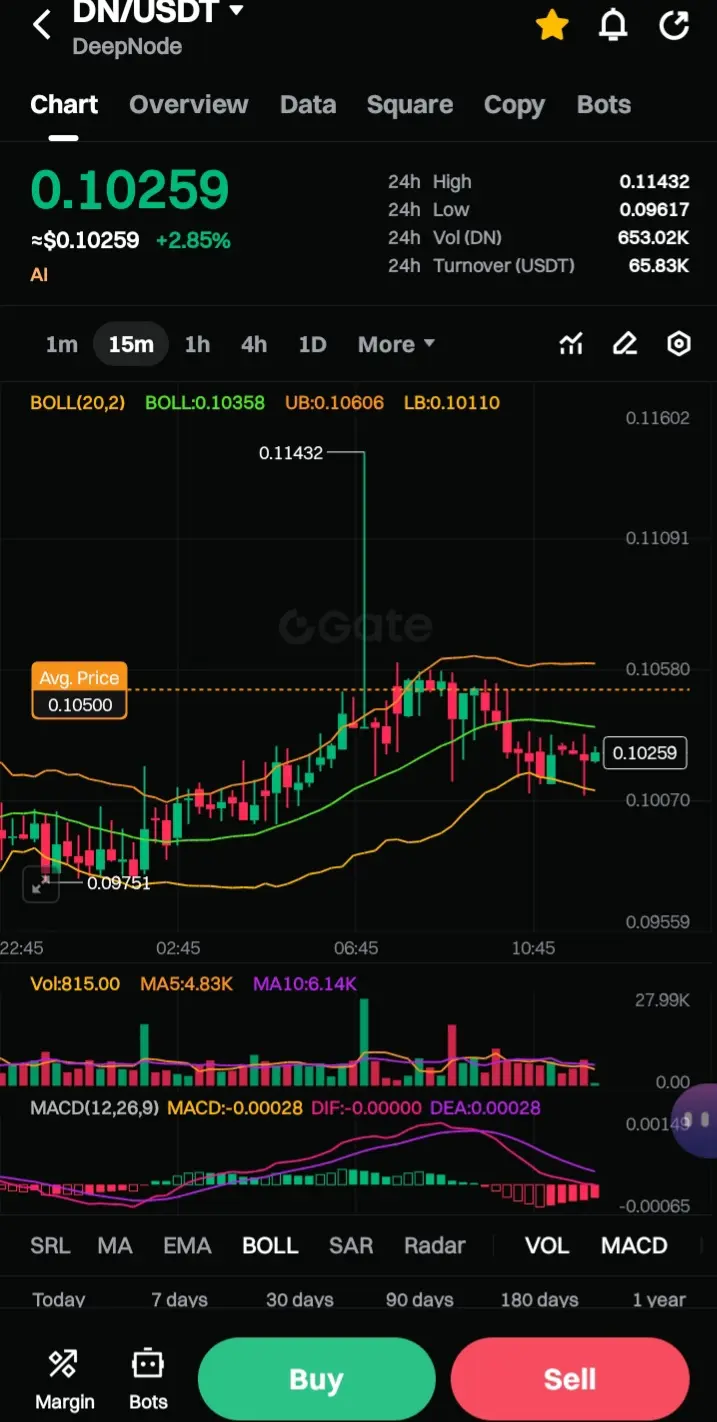Expand chart to fullscreen icon
Viewport: 717px width, 1422px height.
click(x=41, y=884)
